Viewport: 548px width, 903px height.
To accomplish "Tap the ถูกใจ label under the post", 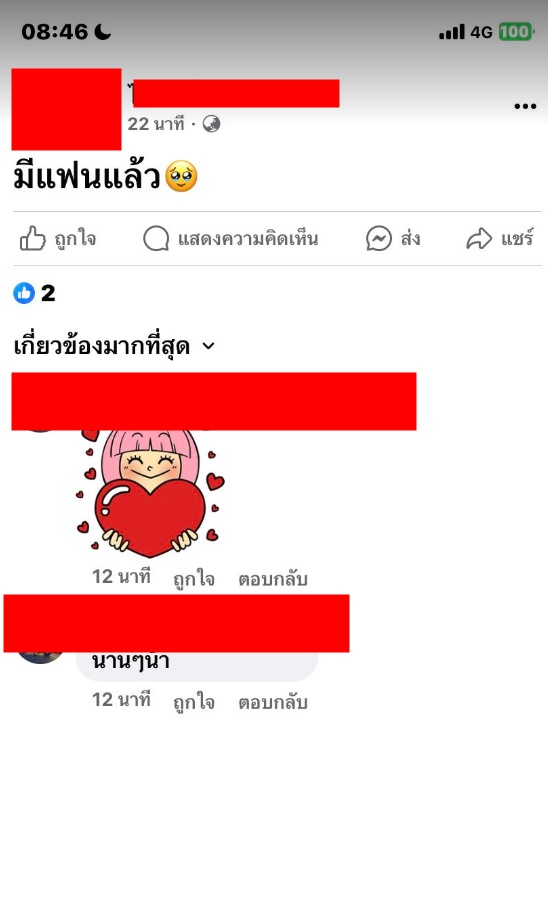I will tap(75, 238).
